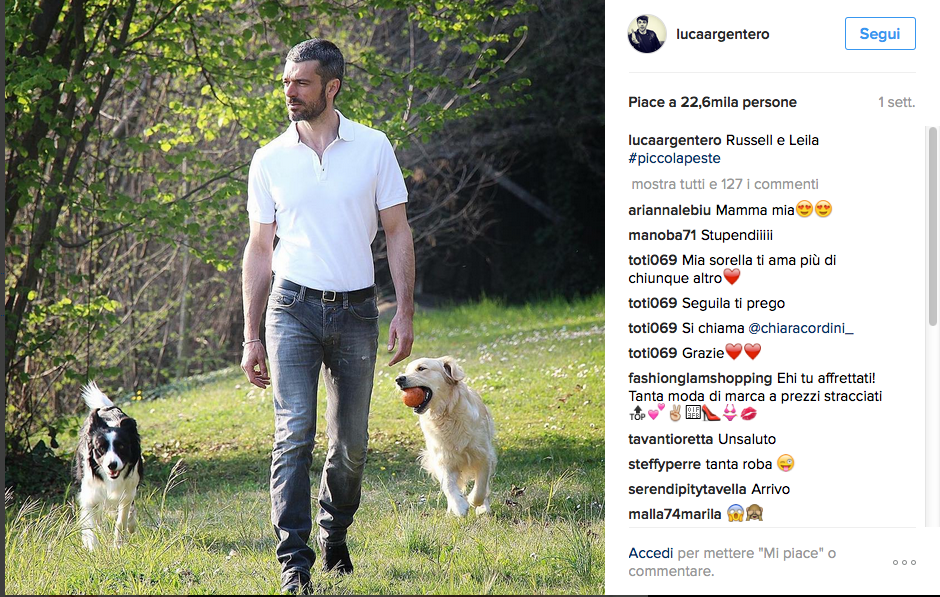Expand all 127 comments link
Viewport: 940px width, 597px height.
pos(725,184)
